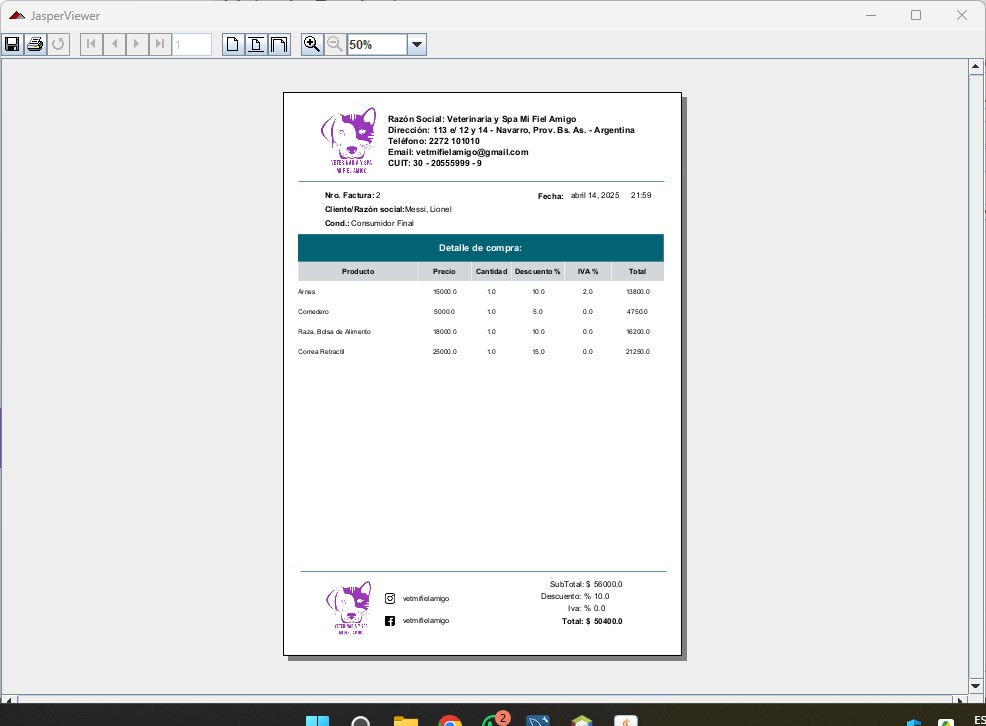Click the 13800.0 total value
The image size is (986, 726).
pyautogui.click(x=638, y=292)
